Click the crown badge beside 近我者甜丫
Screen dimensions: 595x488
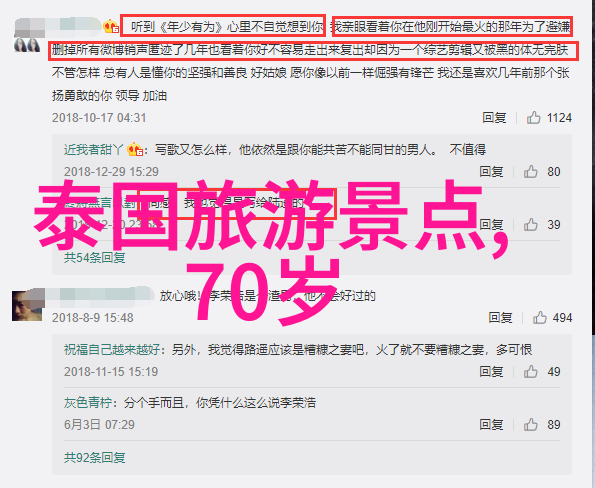point(135,149)
